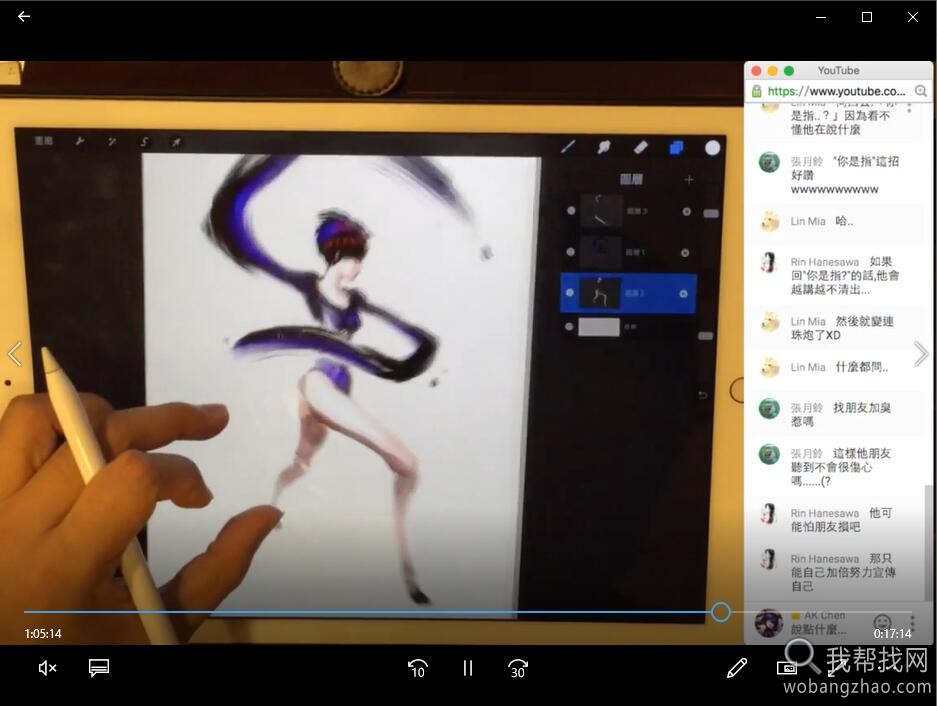Screen dimensions: 937x706
Task: Select the Procreate smudge tool
Action: (x=604, y=147)
